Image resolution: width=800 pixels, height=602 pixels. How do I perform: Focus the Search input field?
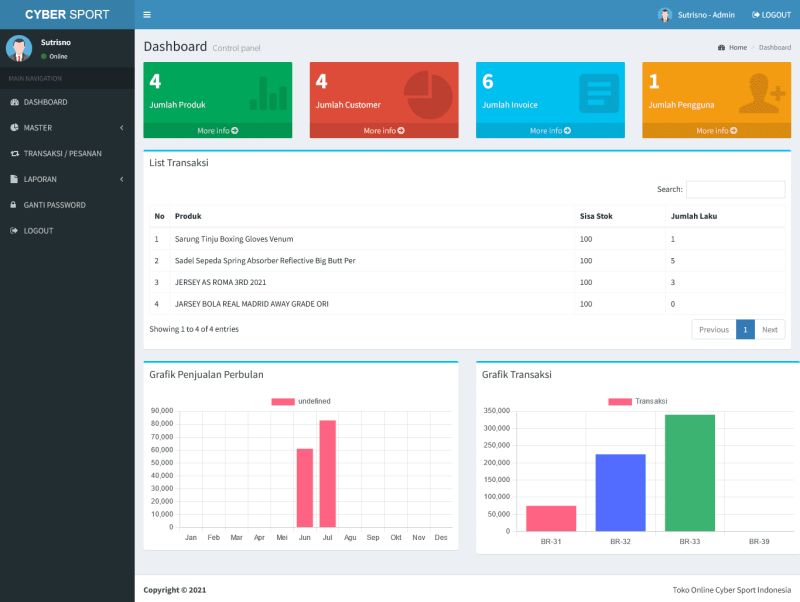(736, 189)
